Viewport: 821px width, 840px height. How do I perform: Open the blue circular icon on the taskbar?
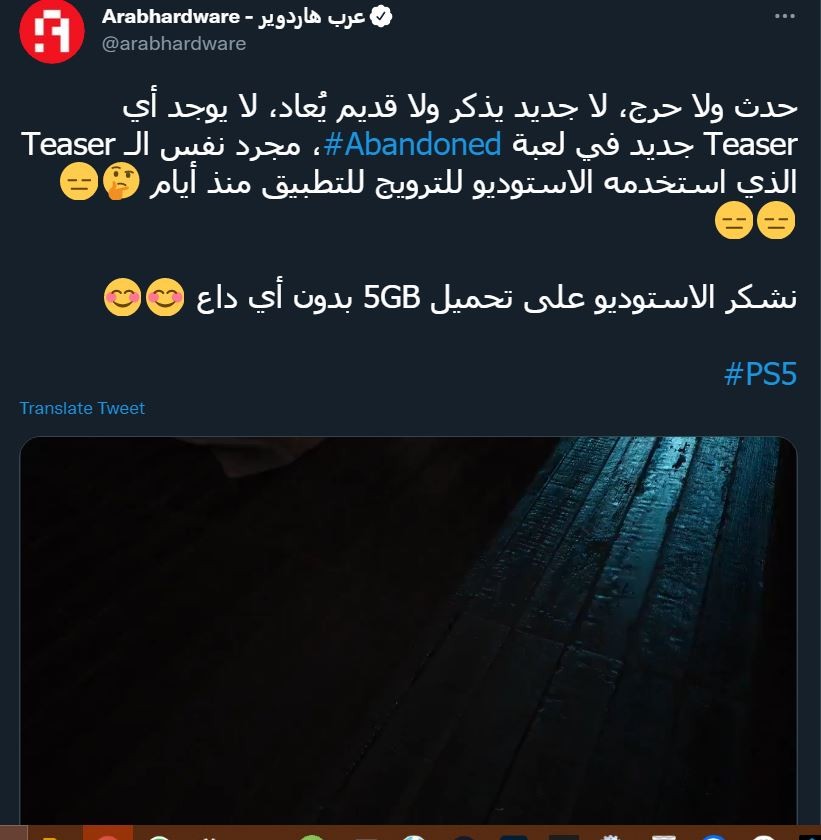(x=713, y=836)
